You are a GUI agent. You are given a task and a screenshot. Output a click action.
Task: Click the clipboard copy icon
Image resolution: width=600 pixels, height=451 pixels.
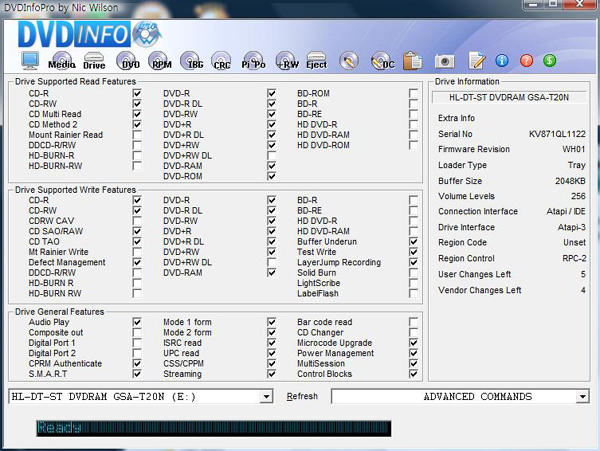[x=412, y=61]
